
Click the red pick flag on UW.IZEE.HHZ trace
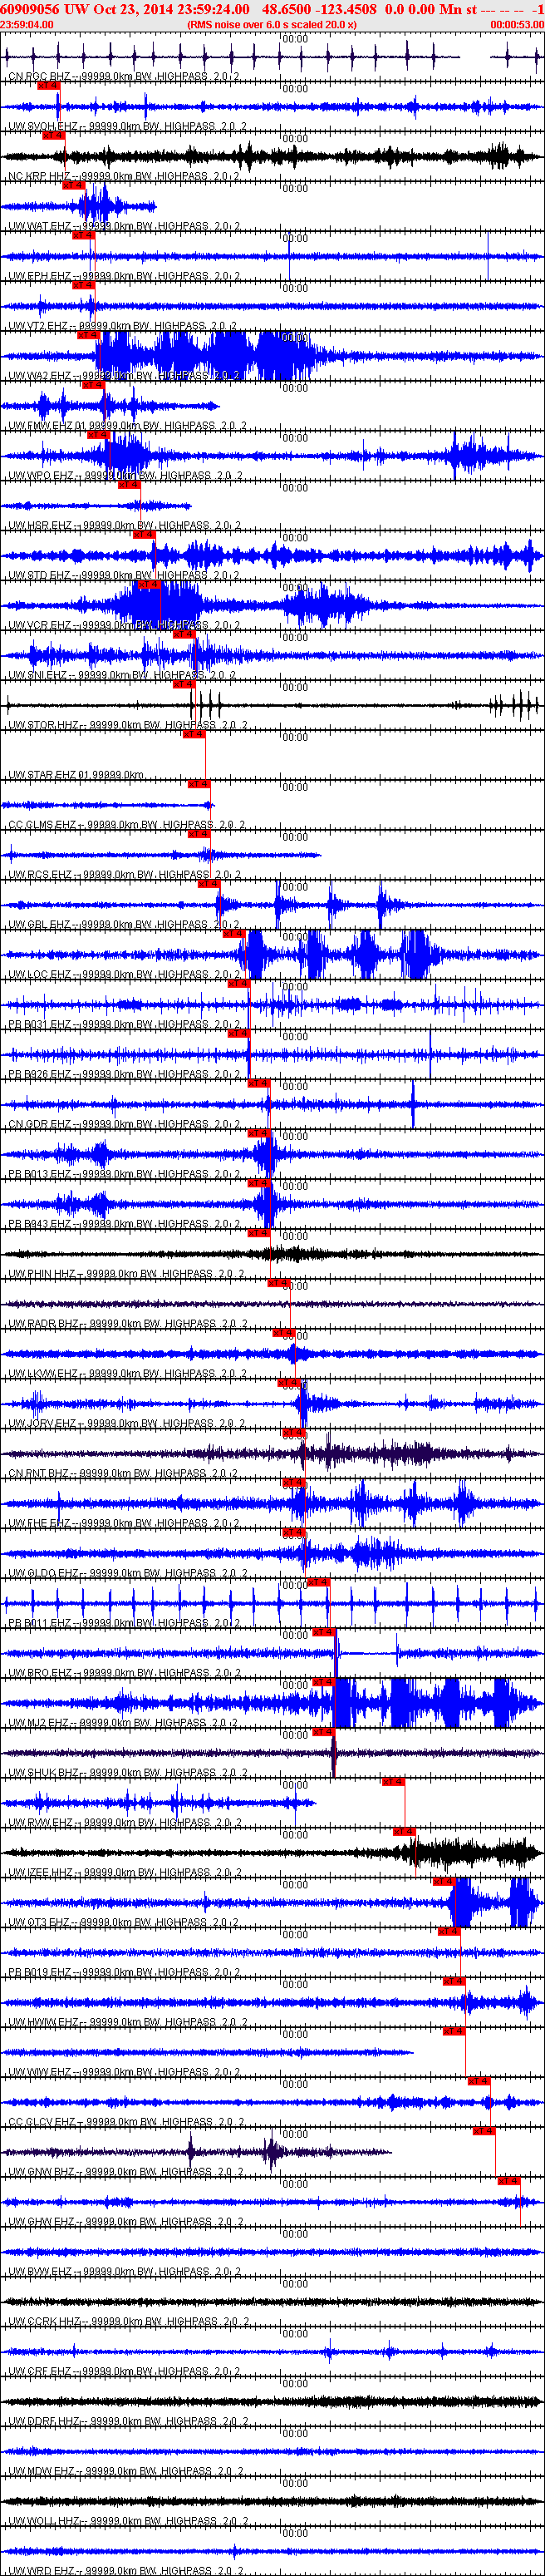coord(404,1832)
